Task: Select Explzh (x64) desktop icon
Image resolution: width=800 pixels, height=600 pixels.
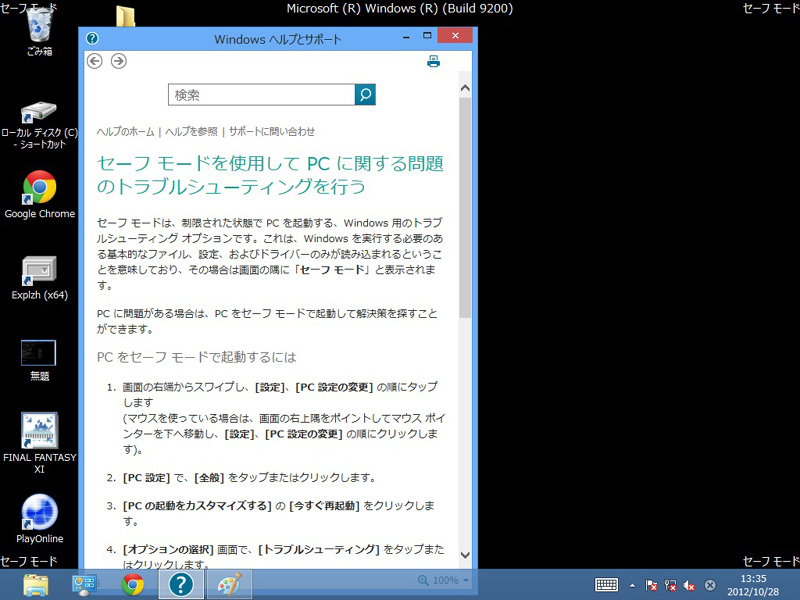Action: pyautogui.click(x=40, y=278)
